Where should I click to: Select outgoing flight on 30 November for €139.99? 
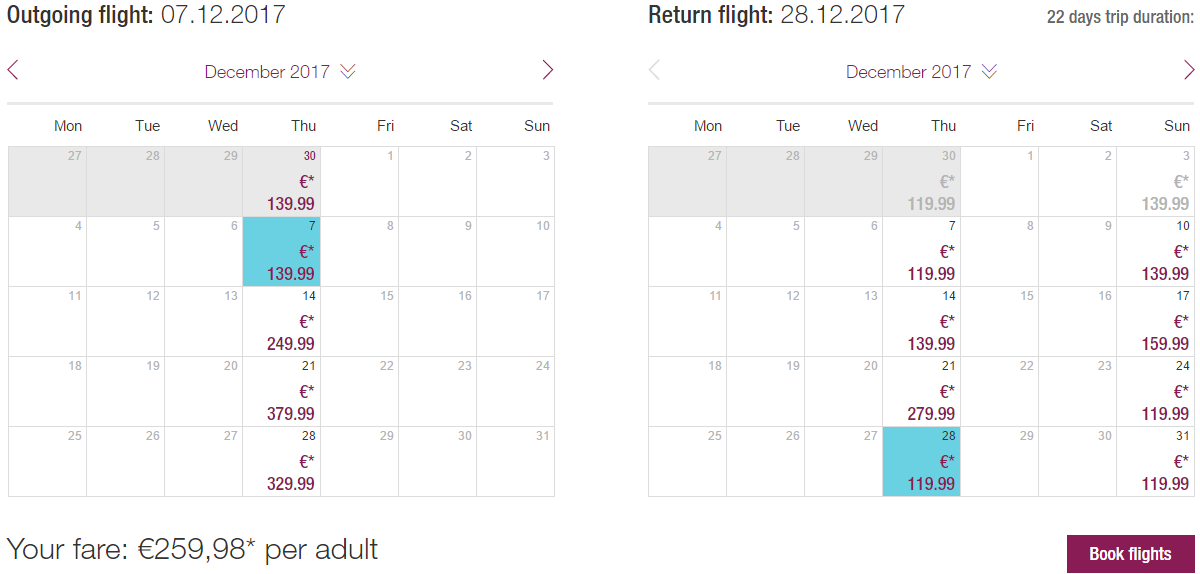[282, 182]
